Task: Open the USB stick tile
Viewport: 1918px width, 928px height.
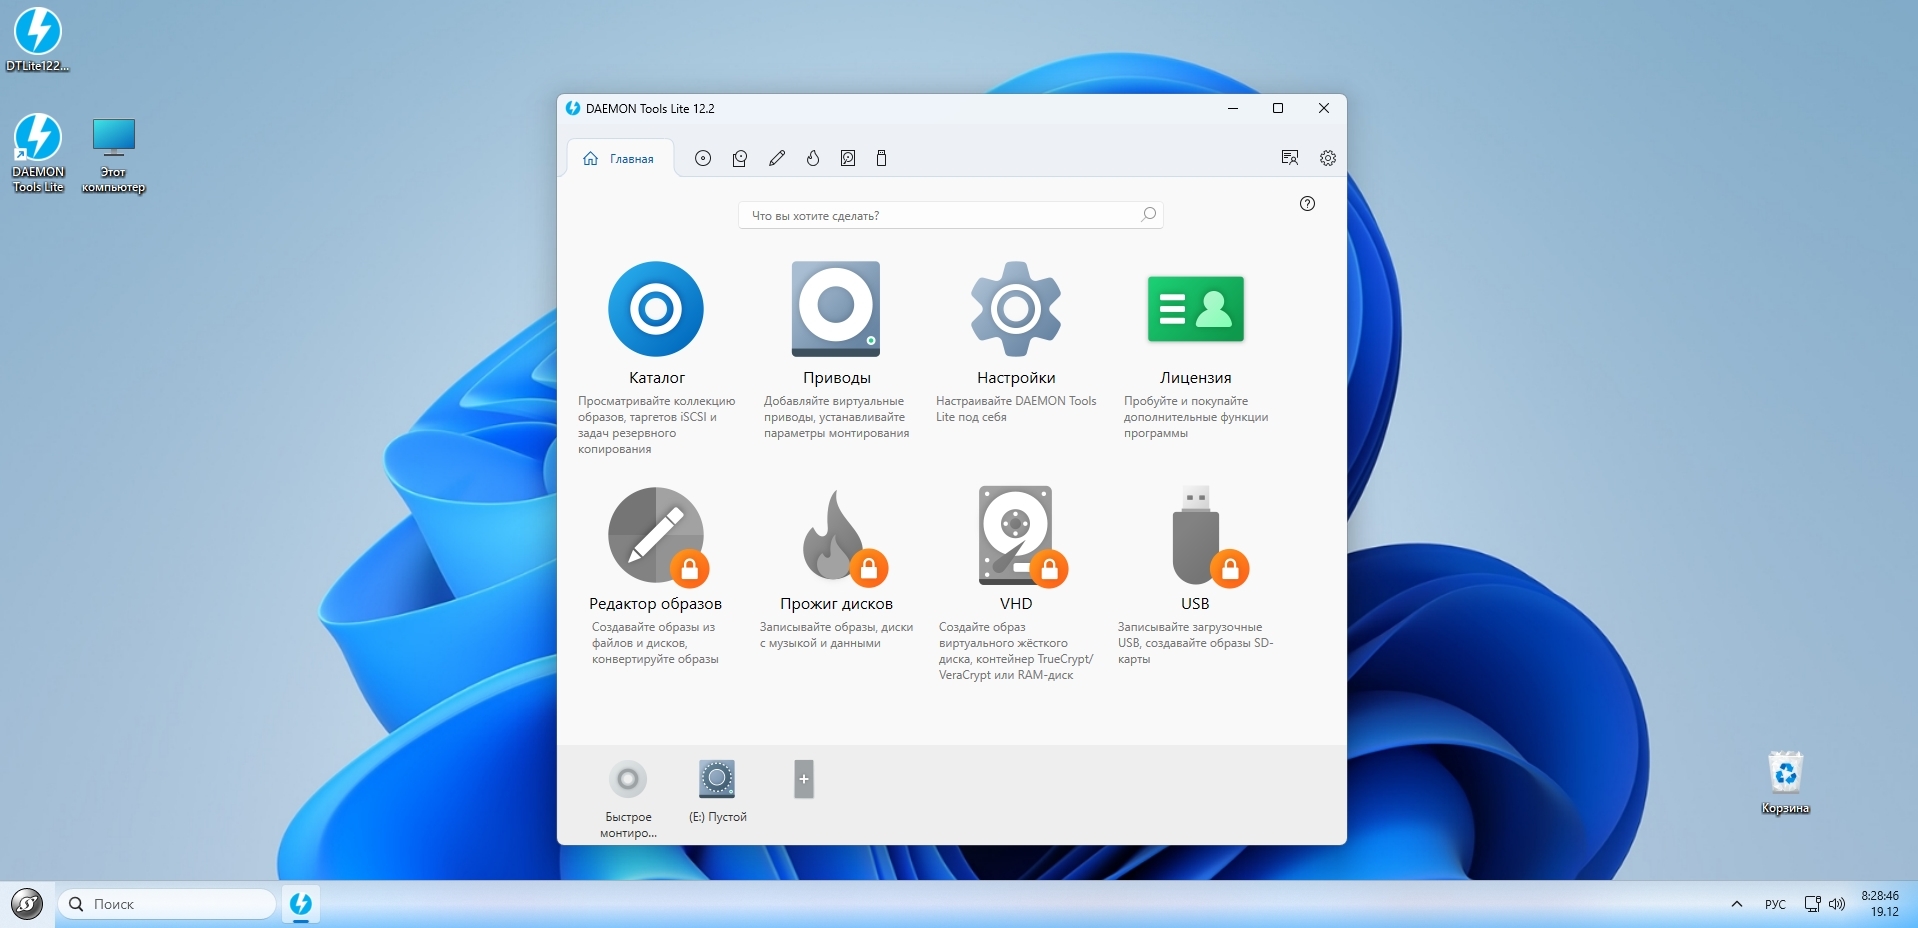Action: pyautogui.click(x=1208, y=536)
